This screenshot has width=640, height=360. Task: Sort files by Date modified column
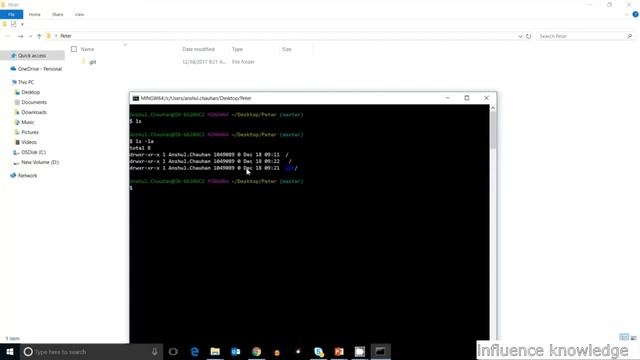point(198,49)
